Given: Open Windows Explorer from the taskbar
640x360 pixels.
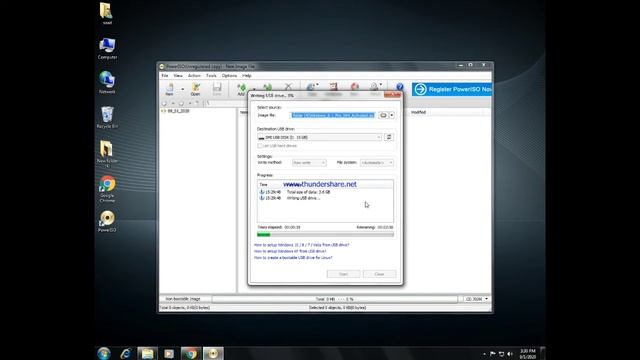Looking at the screenshot, I should 147,353.
